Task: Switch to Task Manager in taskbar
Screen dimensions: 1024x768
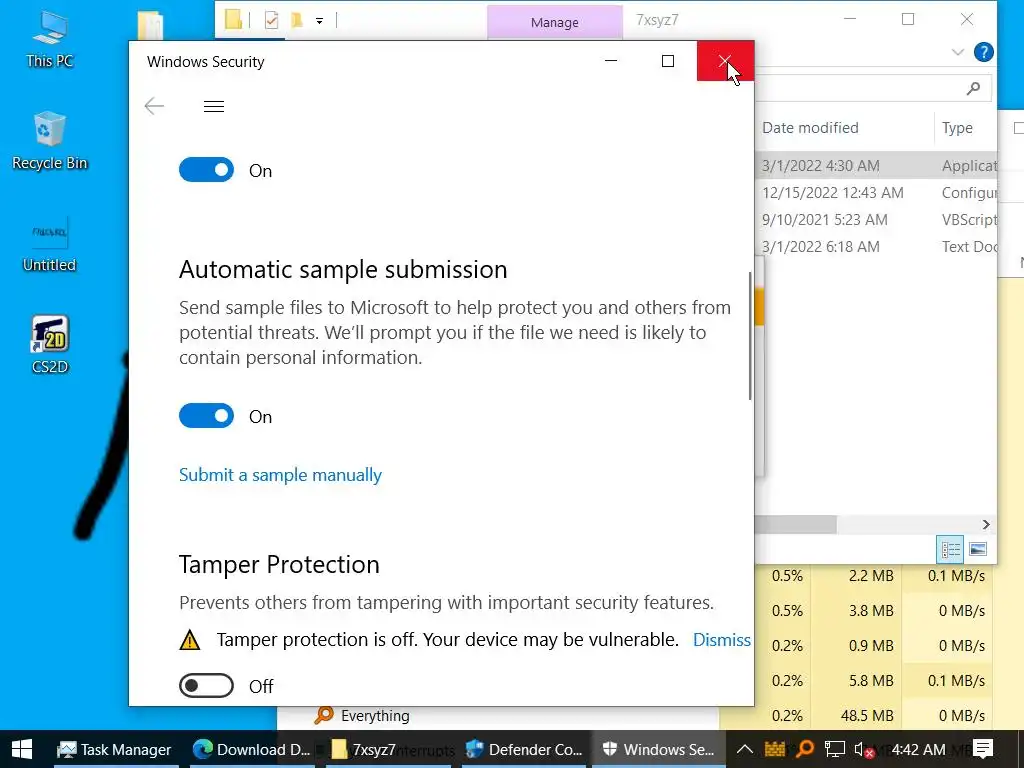Action: 115,749
